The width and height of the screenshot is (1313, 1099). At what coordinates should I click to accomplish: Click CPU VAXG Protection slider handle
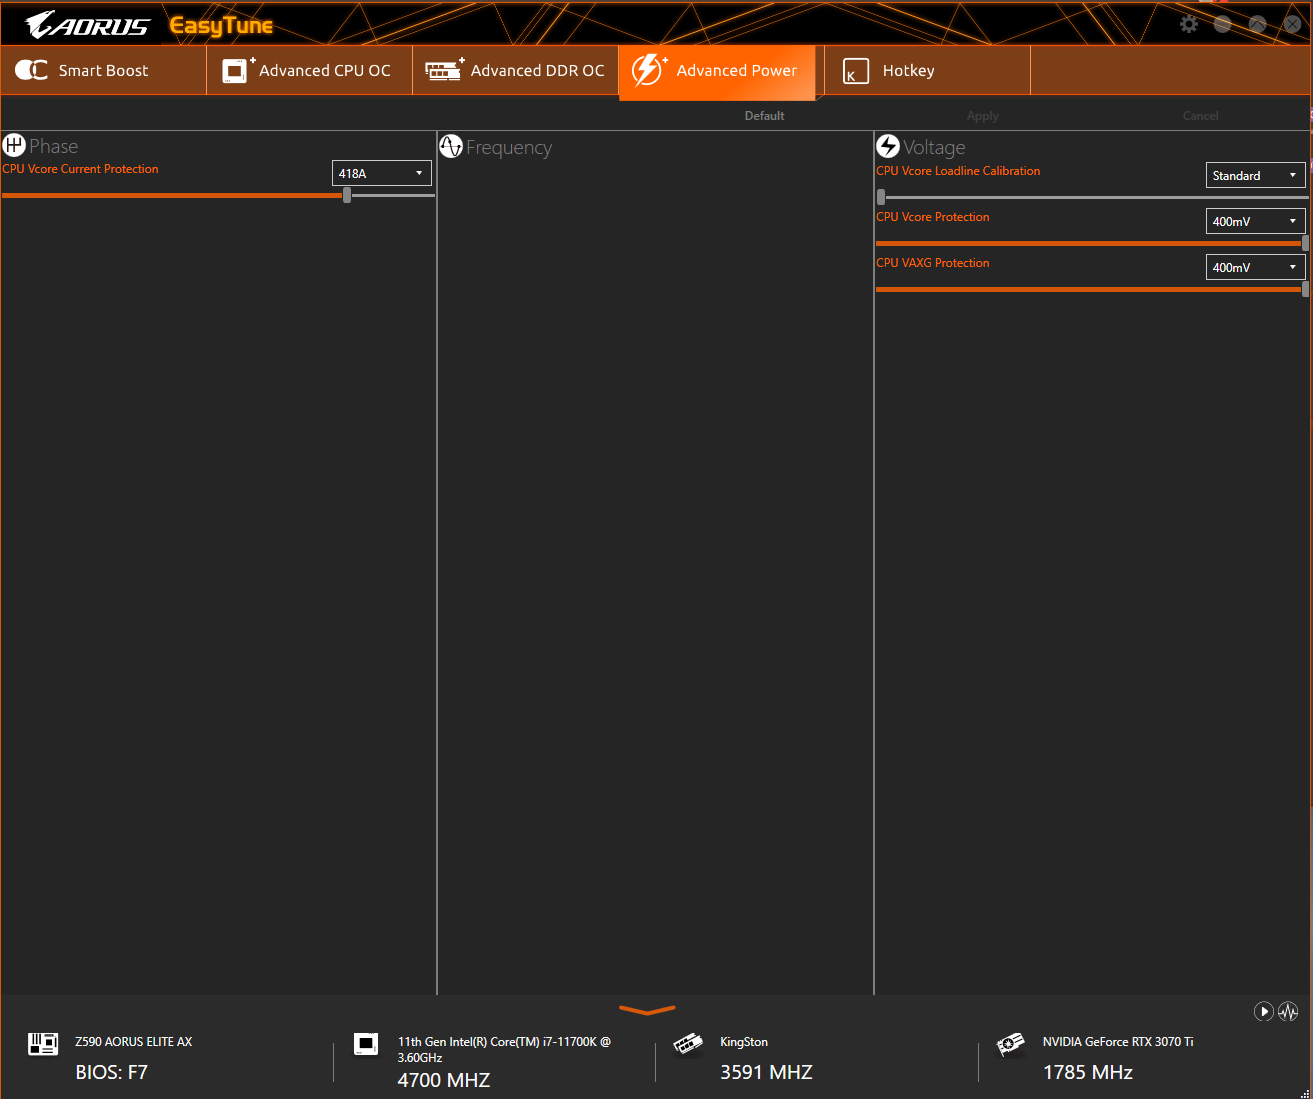(1305, 289)
